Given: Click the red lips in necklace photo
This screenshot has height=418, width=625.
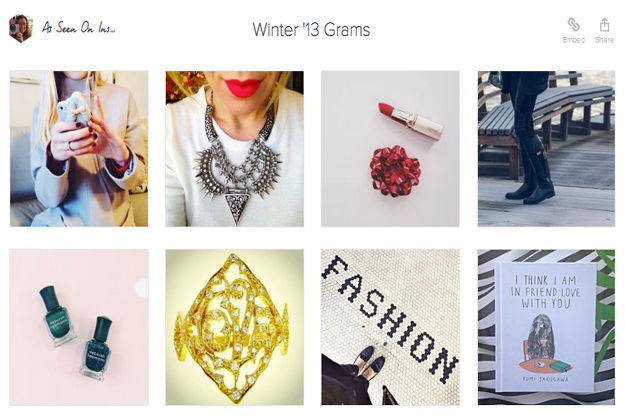Looking at the screenshot, I should (x=243, y=88).
